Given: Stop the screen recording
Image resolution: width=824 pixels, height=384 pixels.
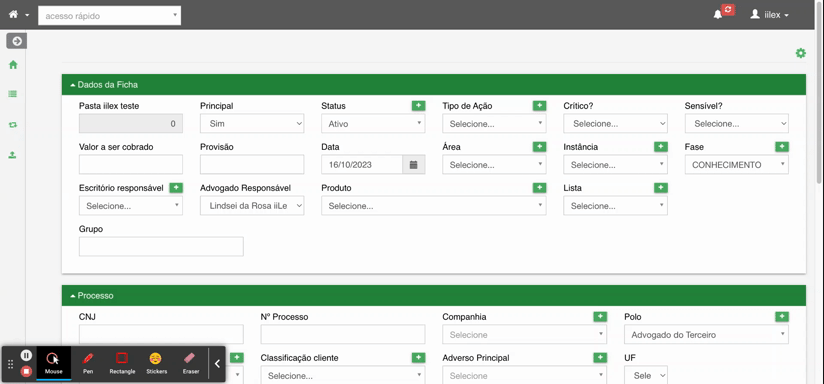Looking at the screenshot, I should coord(27,371).
